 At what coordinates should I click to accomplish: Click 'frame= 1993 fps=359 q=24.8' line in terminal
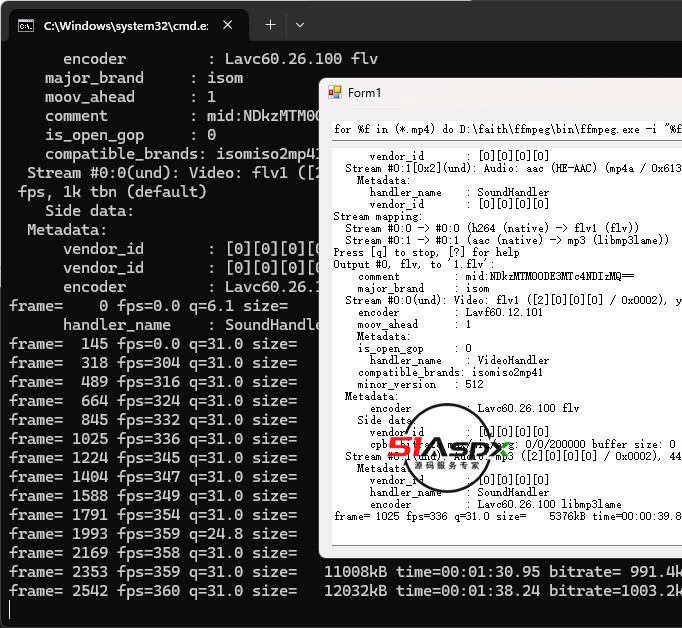point(153,534)
